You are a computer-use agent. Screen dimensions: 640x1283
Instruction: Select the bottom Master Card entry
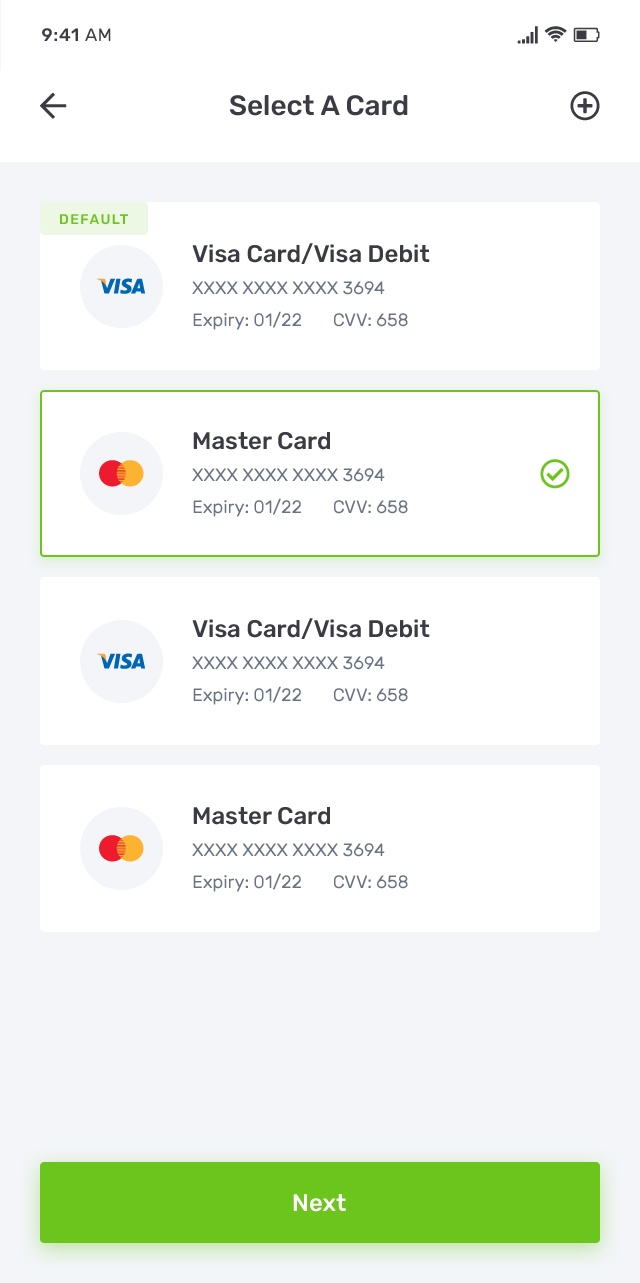(x=319, y=848)
